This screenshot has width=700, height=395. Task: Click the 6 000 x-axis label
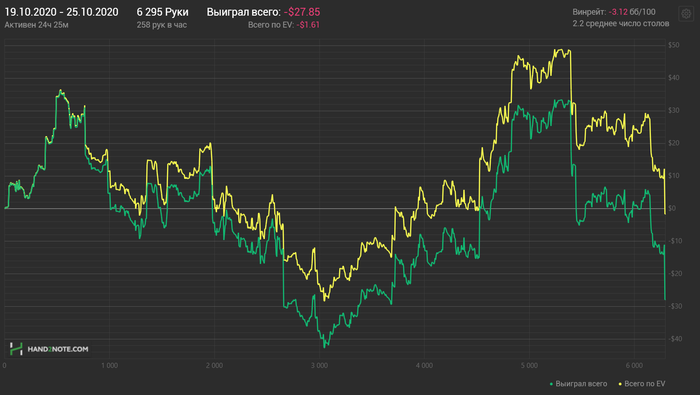[x=634, y=366]
